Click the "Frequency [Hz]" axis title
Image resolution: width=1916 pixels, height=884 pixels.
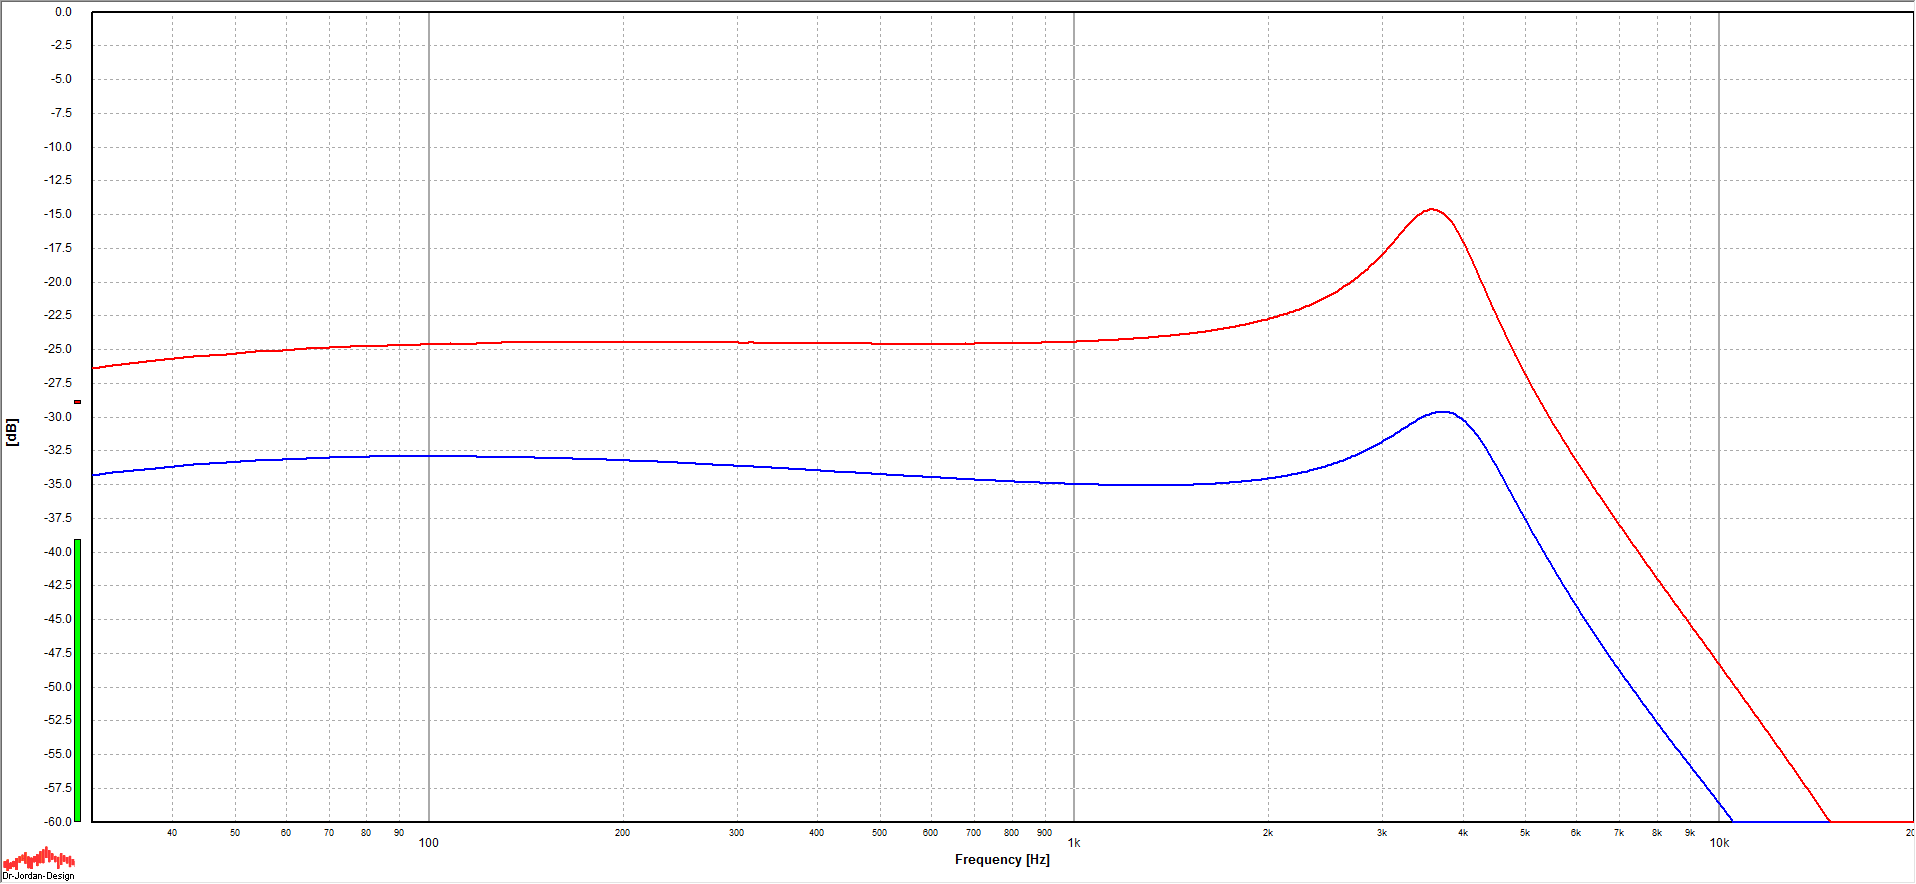pos(1001,860)
